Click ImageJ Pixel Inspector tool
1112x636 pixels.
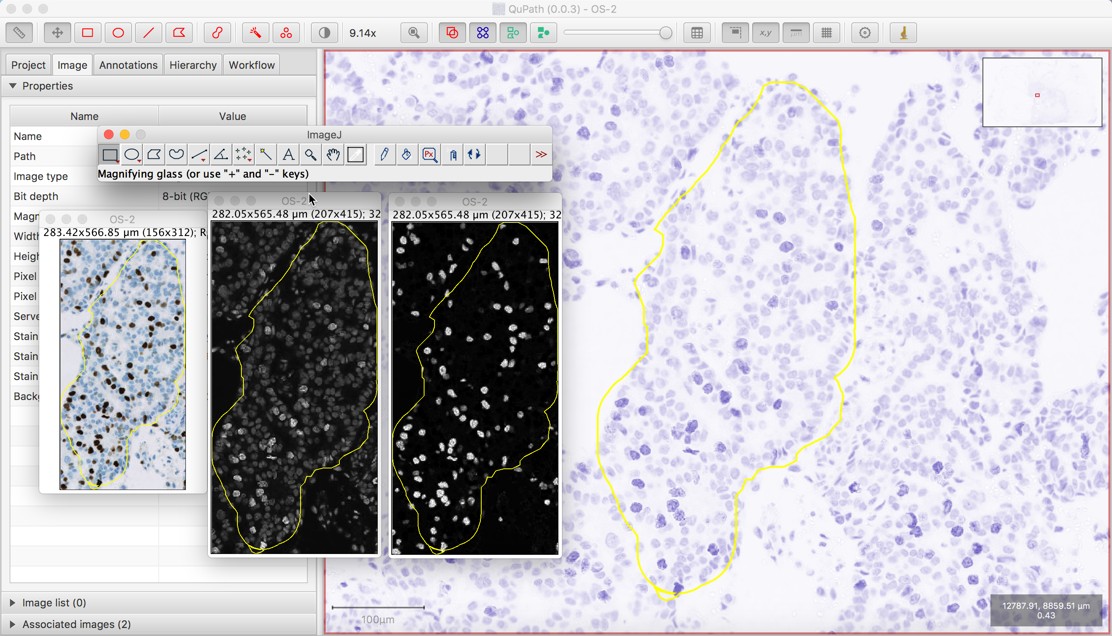[x=429, y=155]
